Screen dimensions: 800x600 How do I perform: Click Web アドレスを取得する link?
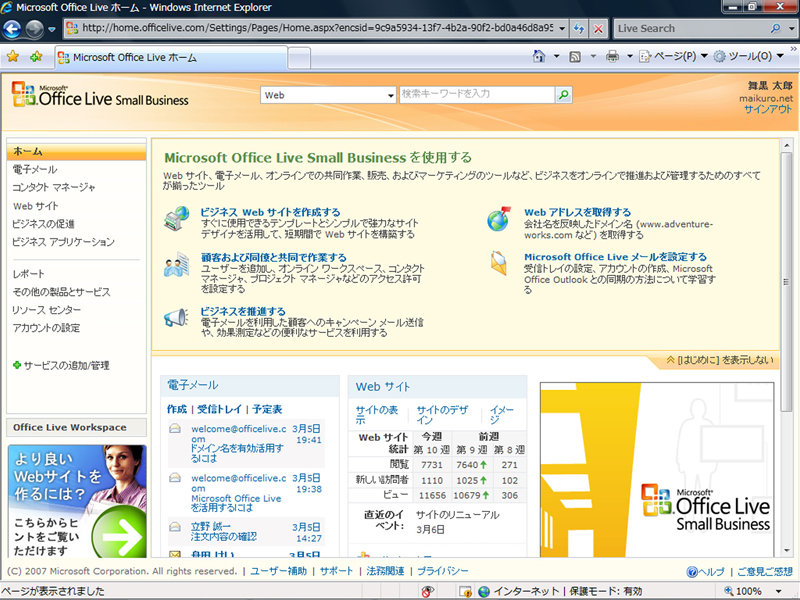[578, 212]
